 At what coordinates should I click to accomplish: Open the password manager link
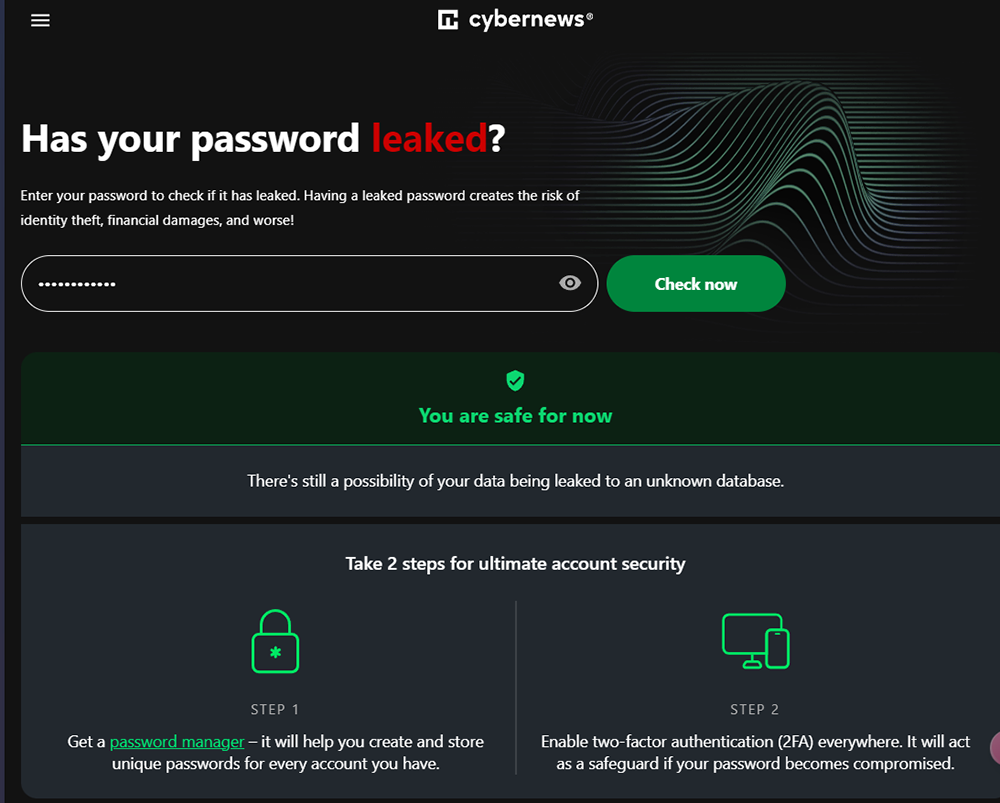click(x=177, y=741)
